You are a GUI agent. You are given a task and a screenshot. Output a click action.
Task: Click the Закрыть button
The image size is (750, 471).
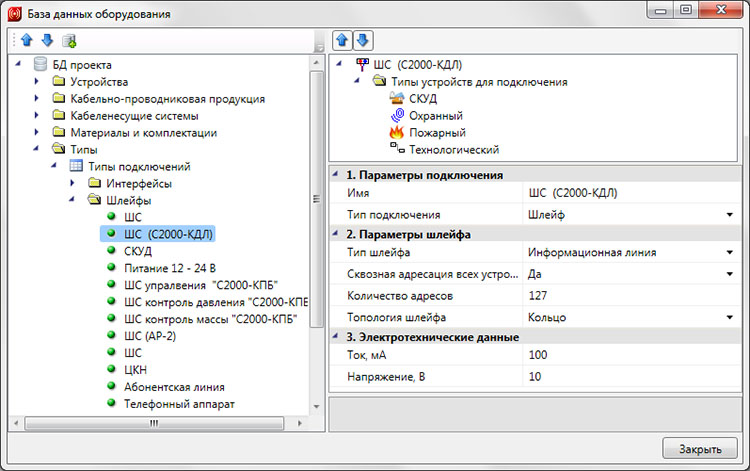[700, 449]
